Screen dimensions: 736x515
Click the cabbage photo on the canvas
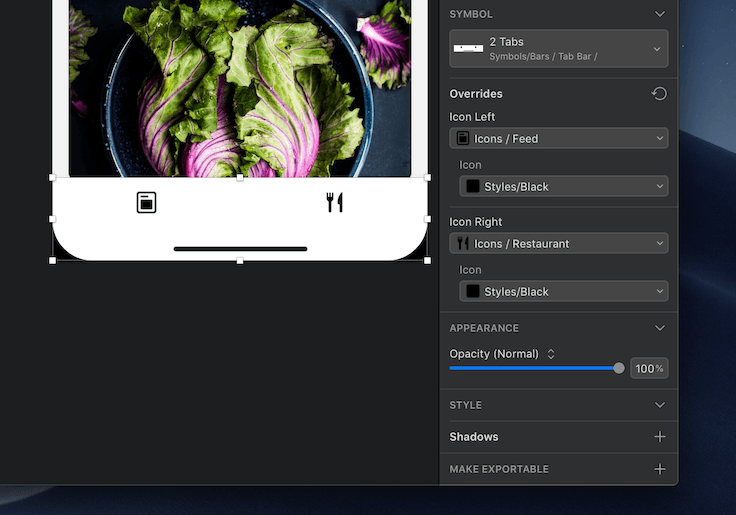click(240, 88)
